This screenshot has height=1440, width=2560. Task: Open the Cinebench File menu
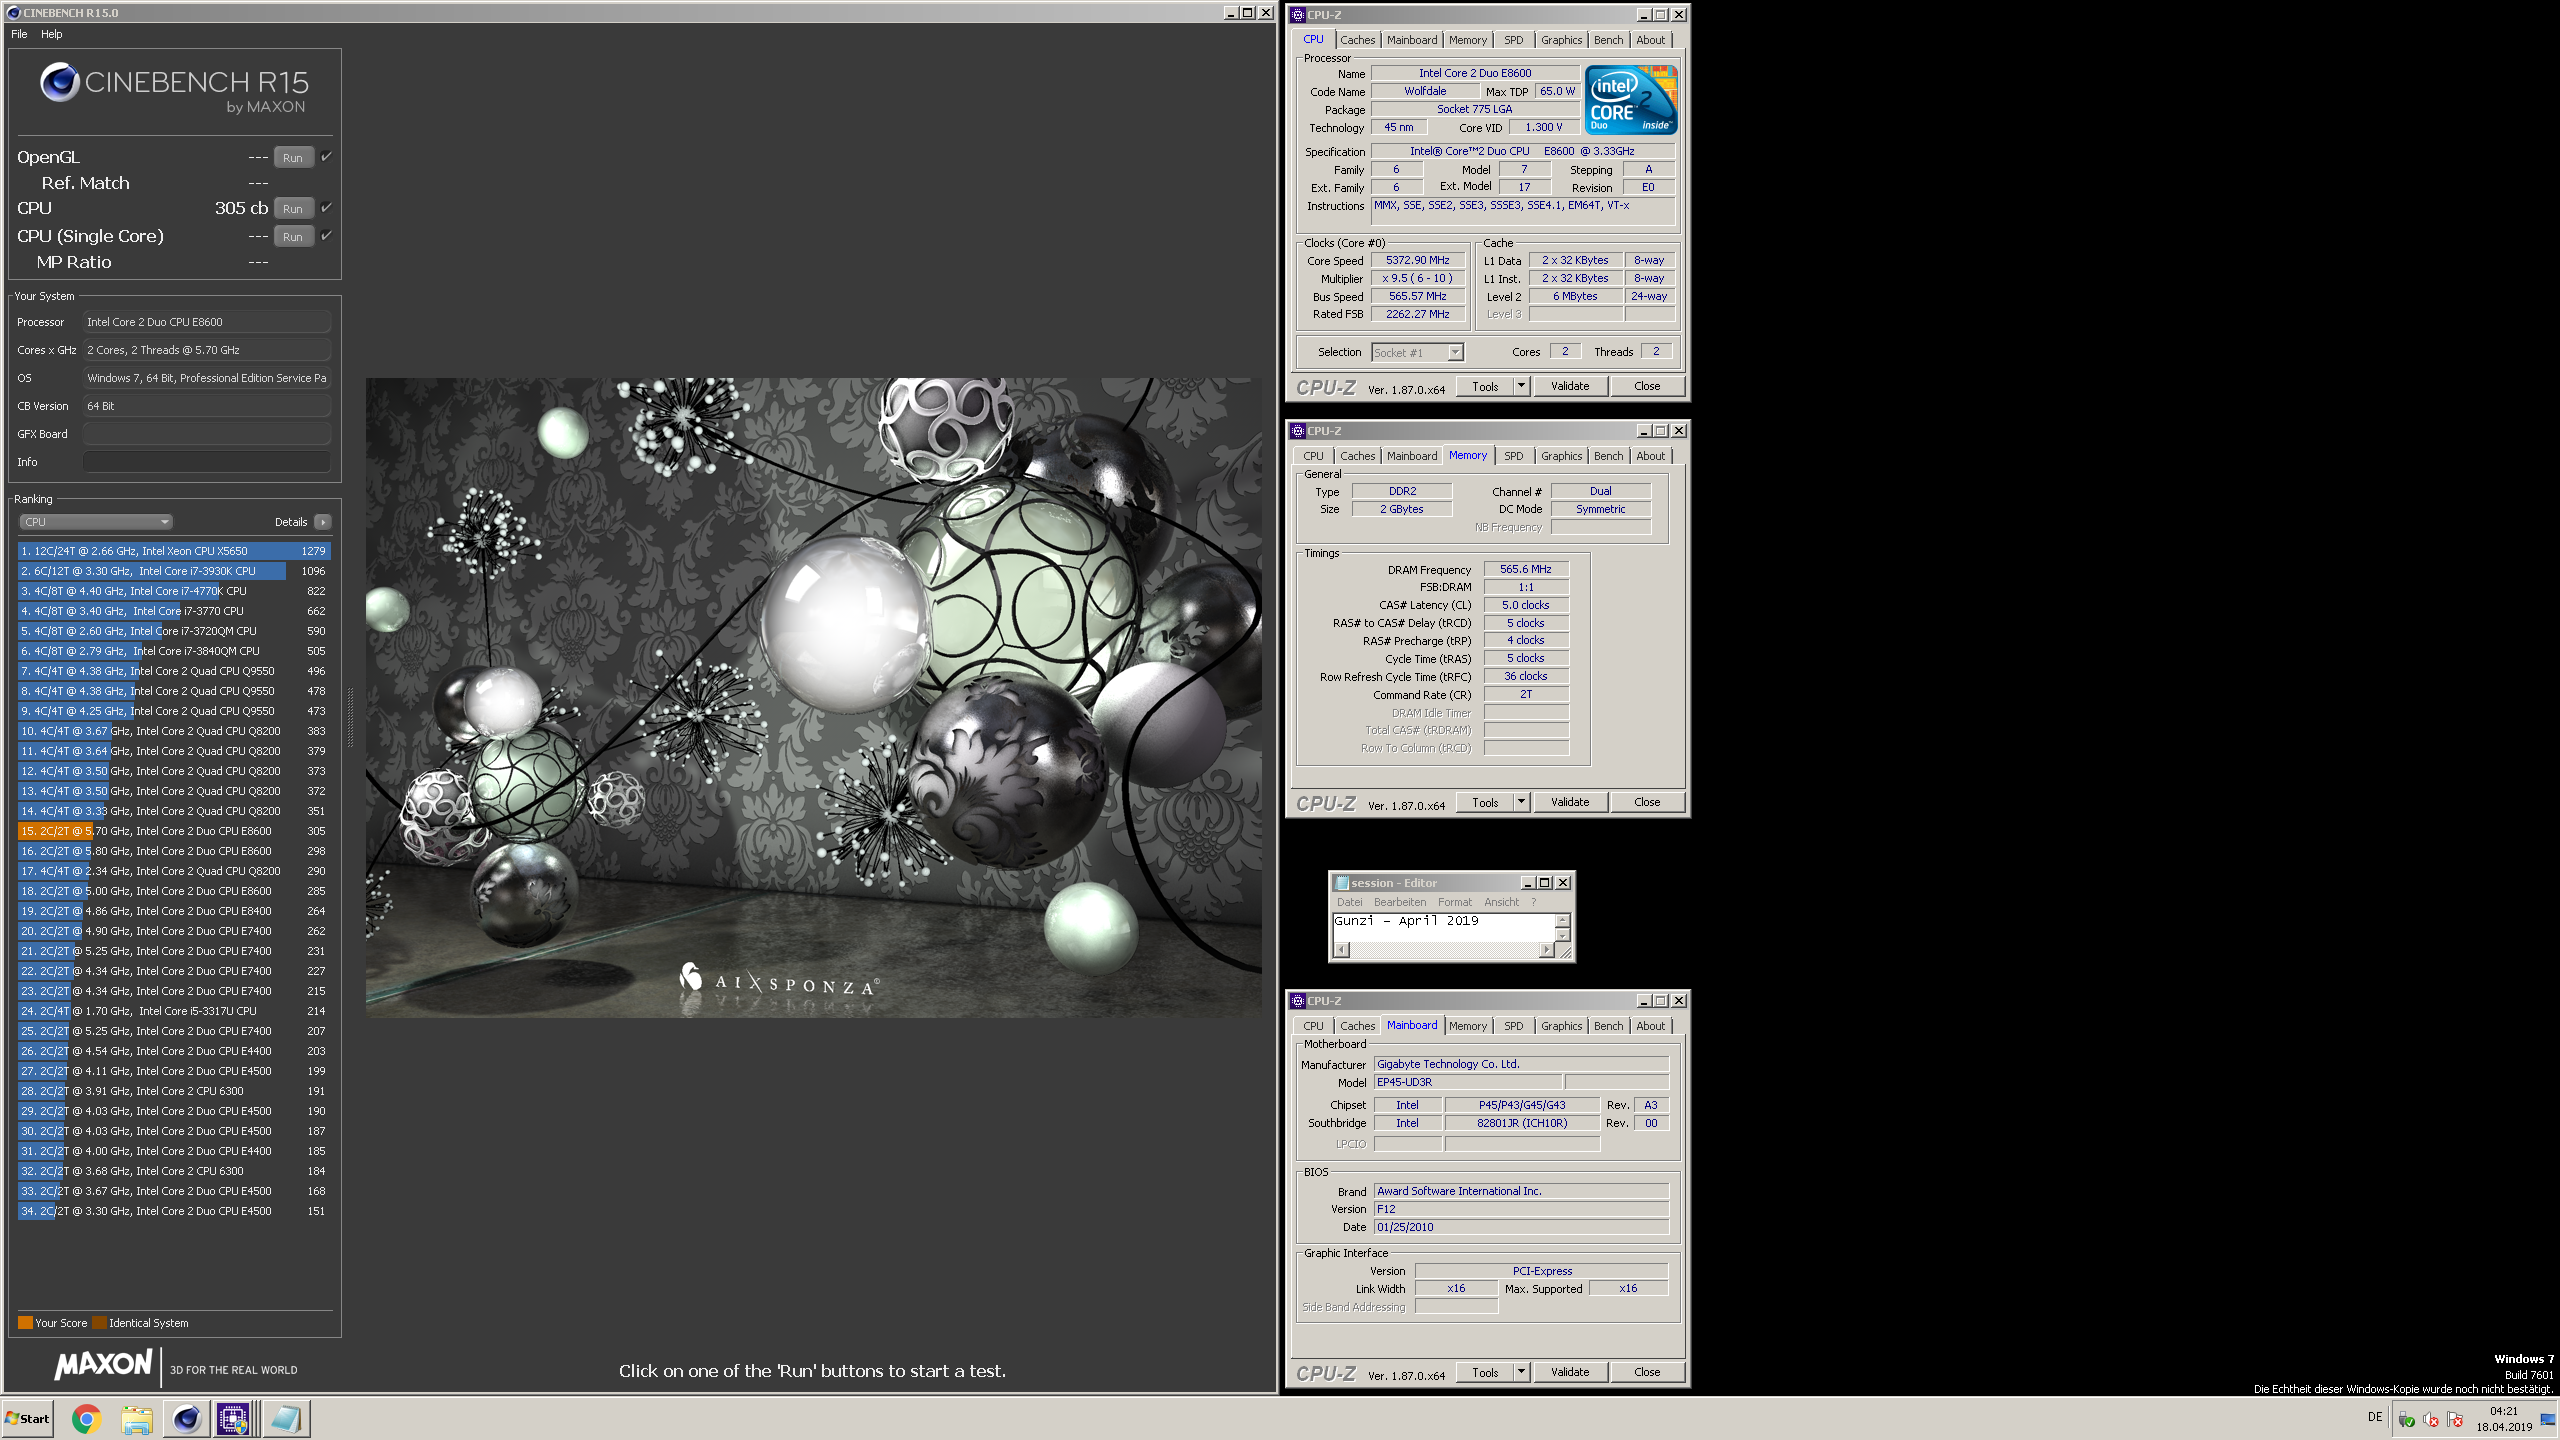point(19,34)
